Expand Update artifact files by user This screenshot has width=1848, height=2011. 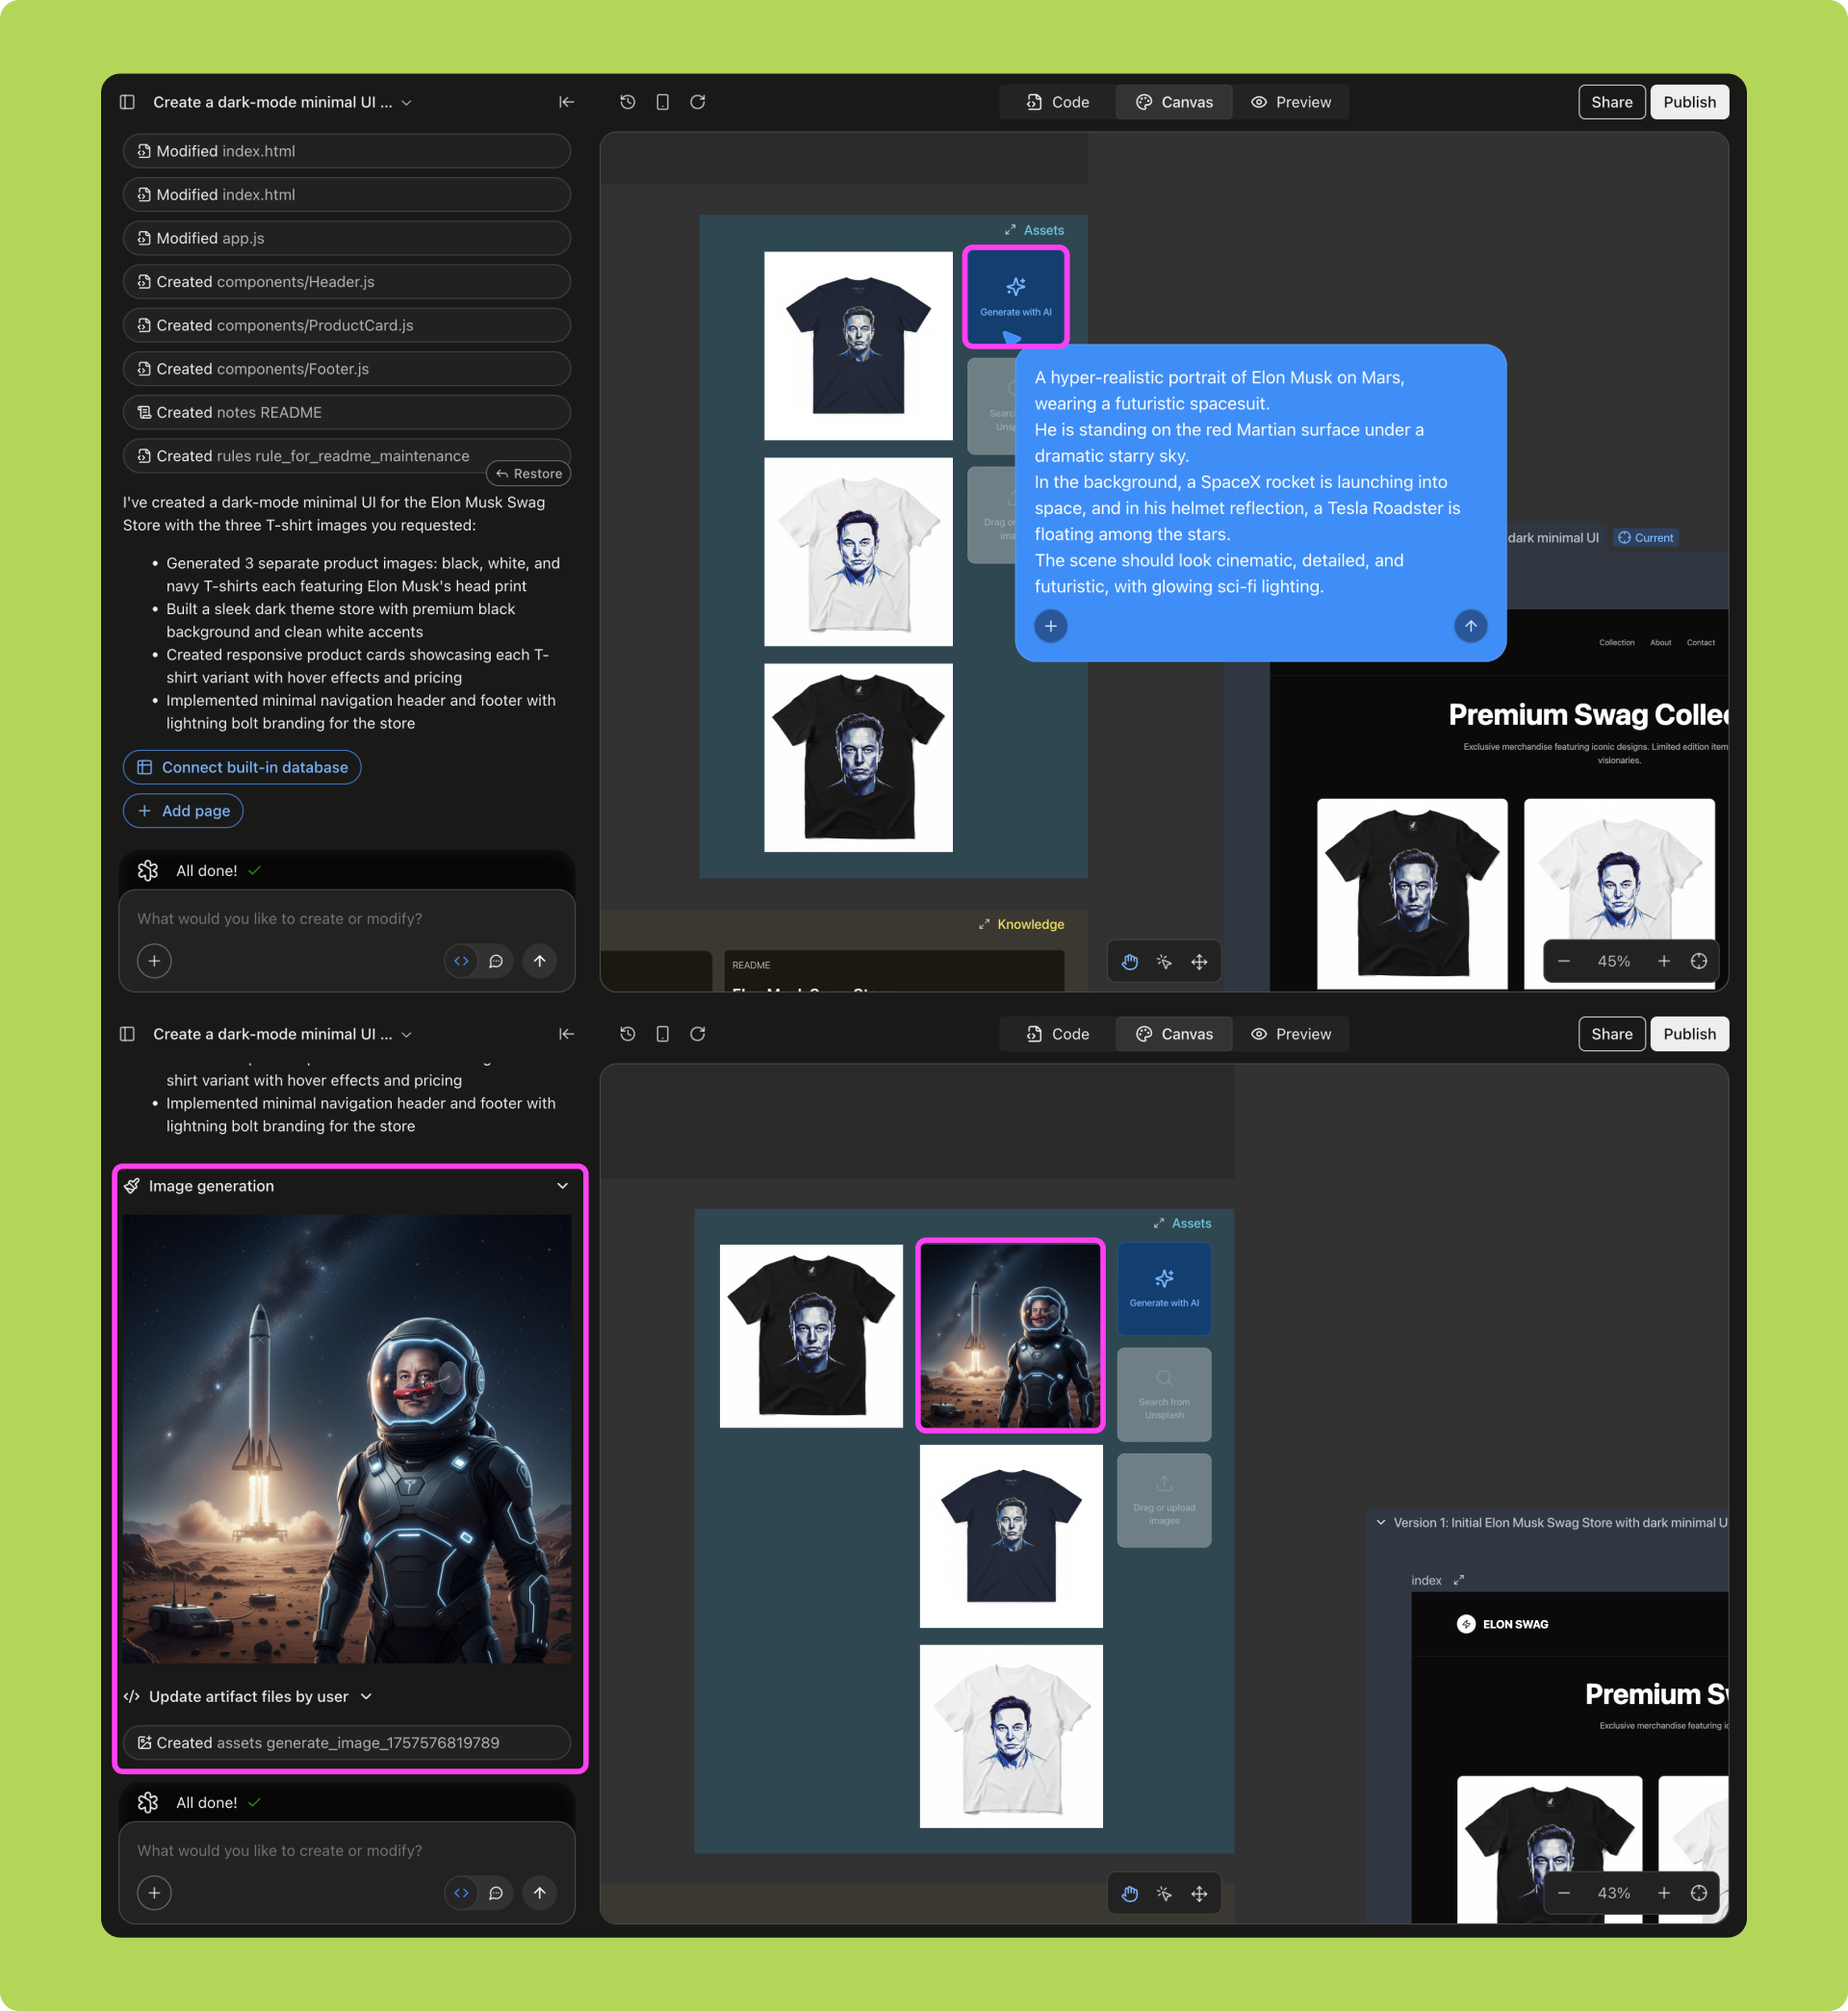366,1696
